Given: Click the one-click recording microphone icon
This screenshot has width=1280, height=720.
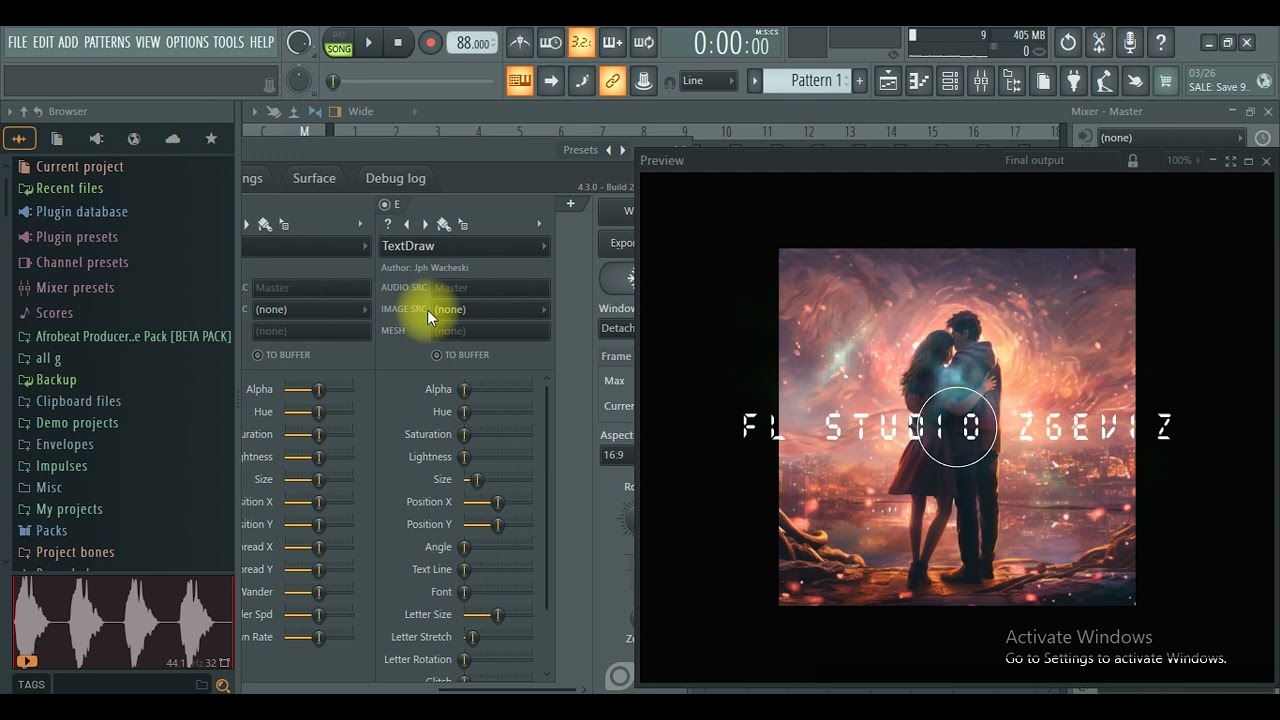Looking at the screenshot, I should coord(1130,42).
